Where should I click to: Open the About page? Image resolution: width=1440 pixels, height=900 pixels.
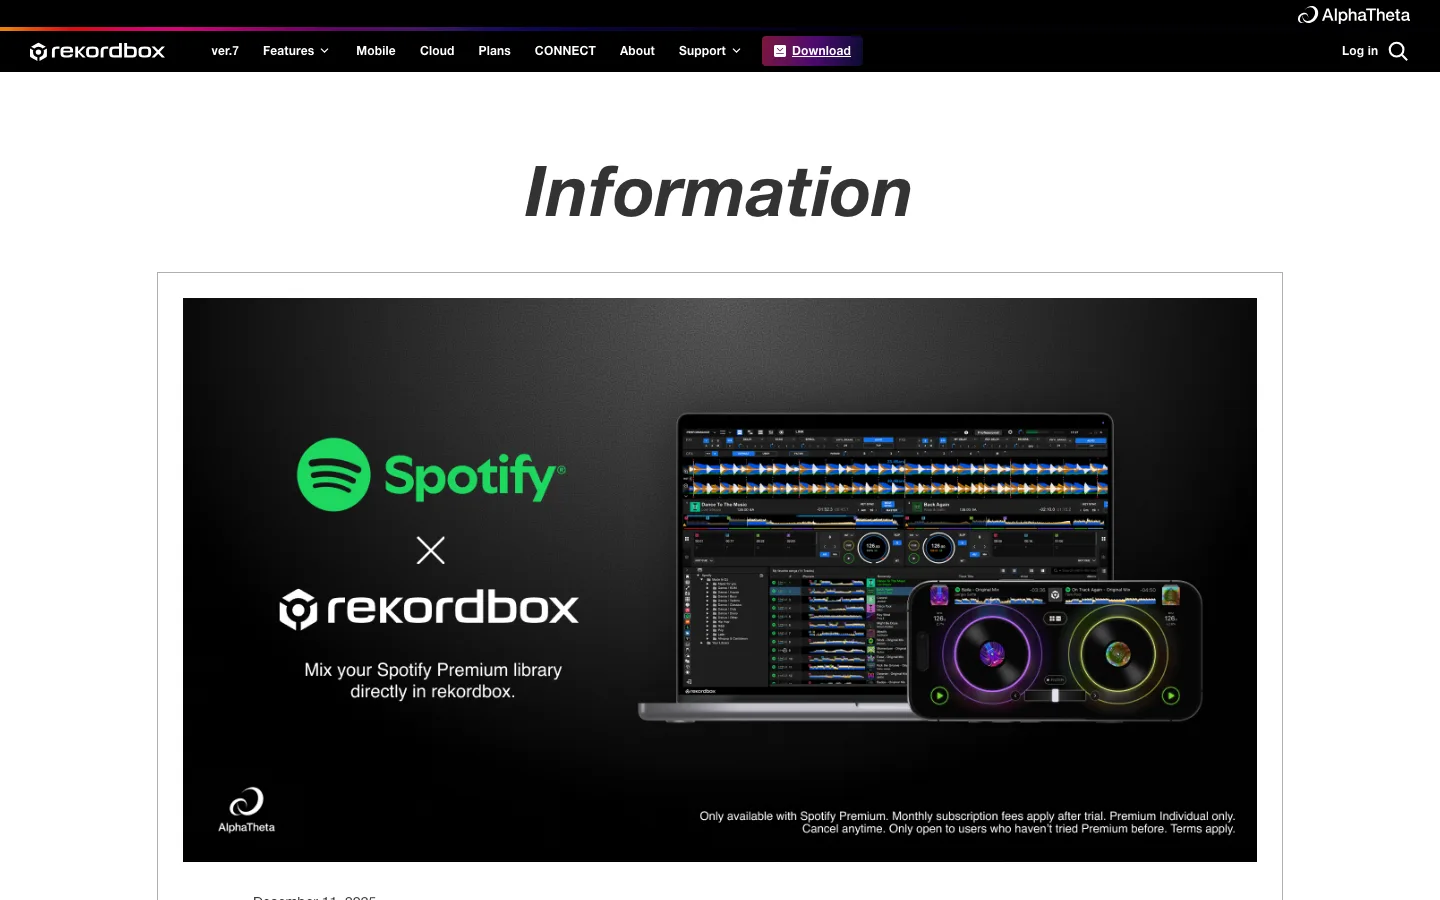[637, 51]
